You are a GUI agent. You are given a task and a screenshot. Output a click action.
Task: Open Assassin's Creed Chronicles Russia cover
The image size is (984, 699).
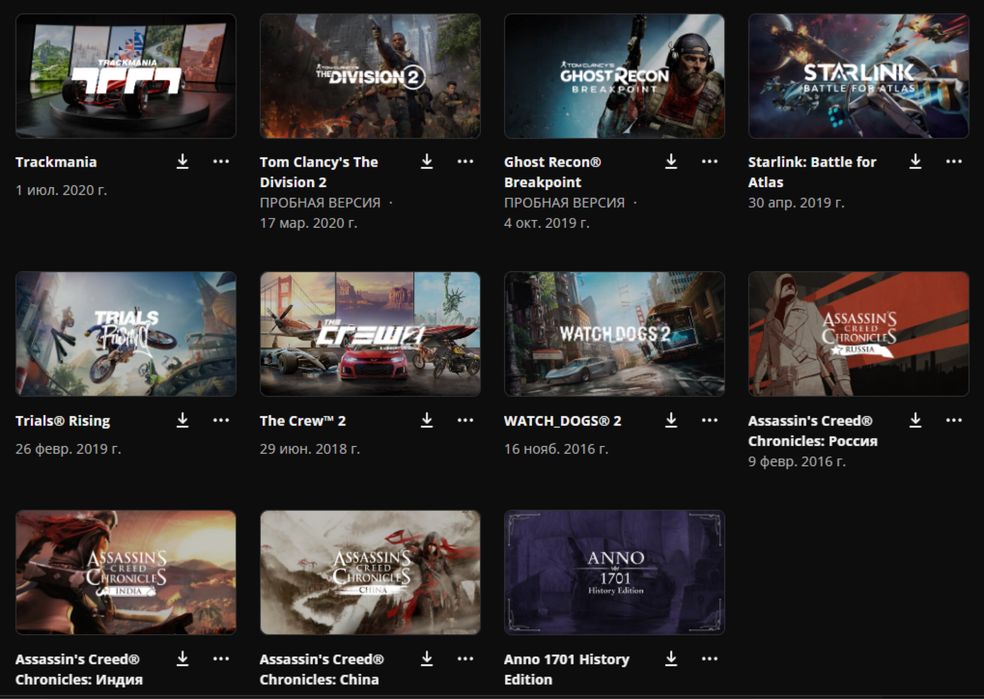[858, 334]
